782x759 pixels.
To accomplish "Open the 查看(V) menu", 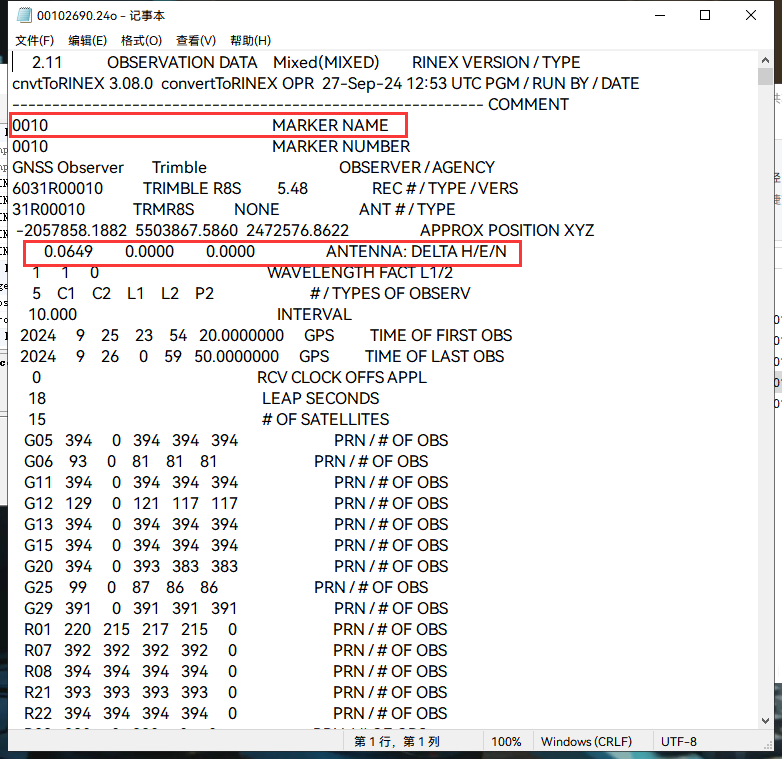I will tap(196, 40).
